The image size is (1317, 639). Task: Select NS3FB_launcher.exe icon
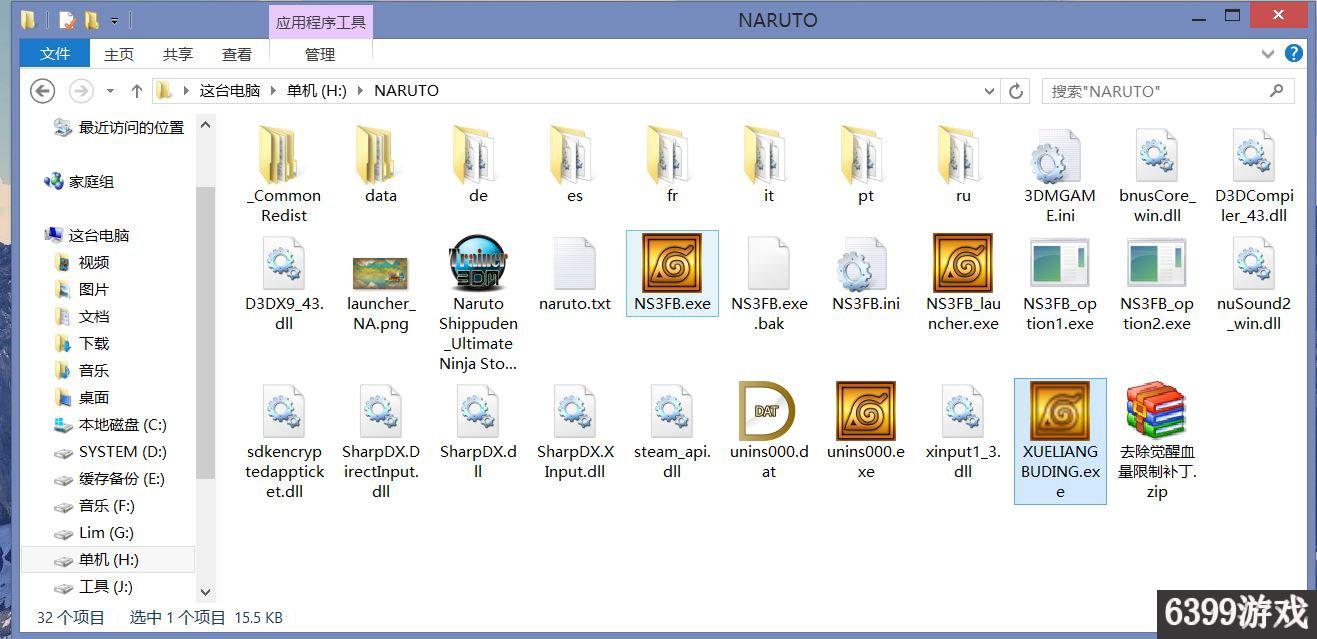tap(963, 284)
